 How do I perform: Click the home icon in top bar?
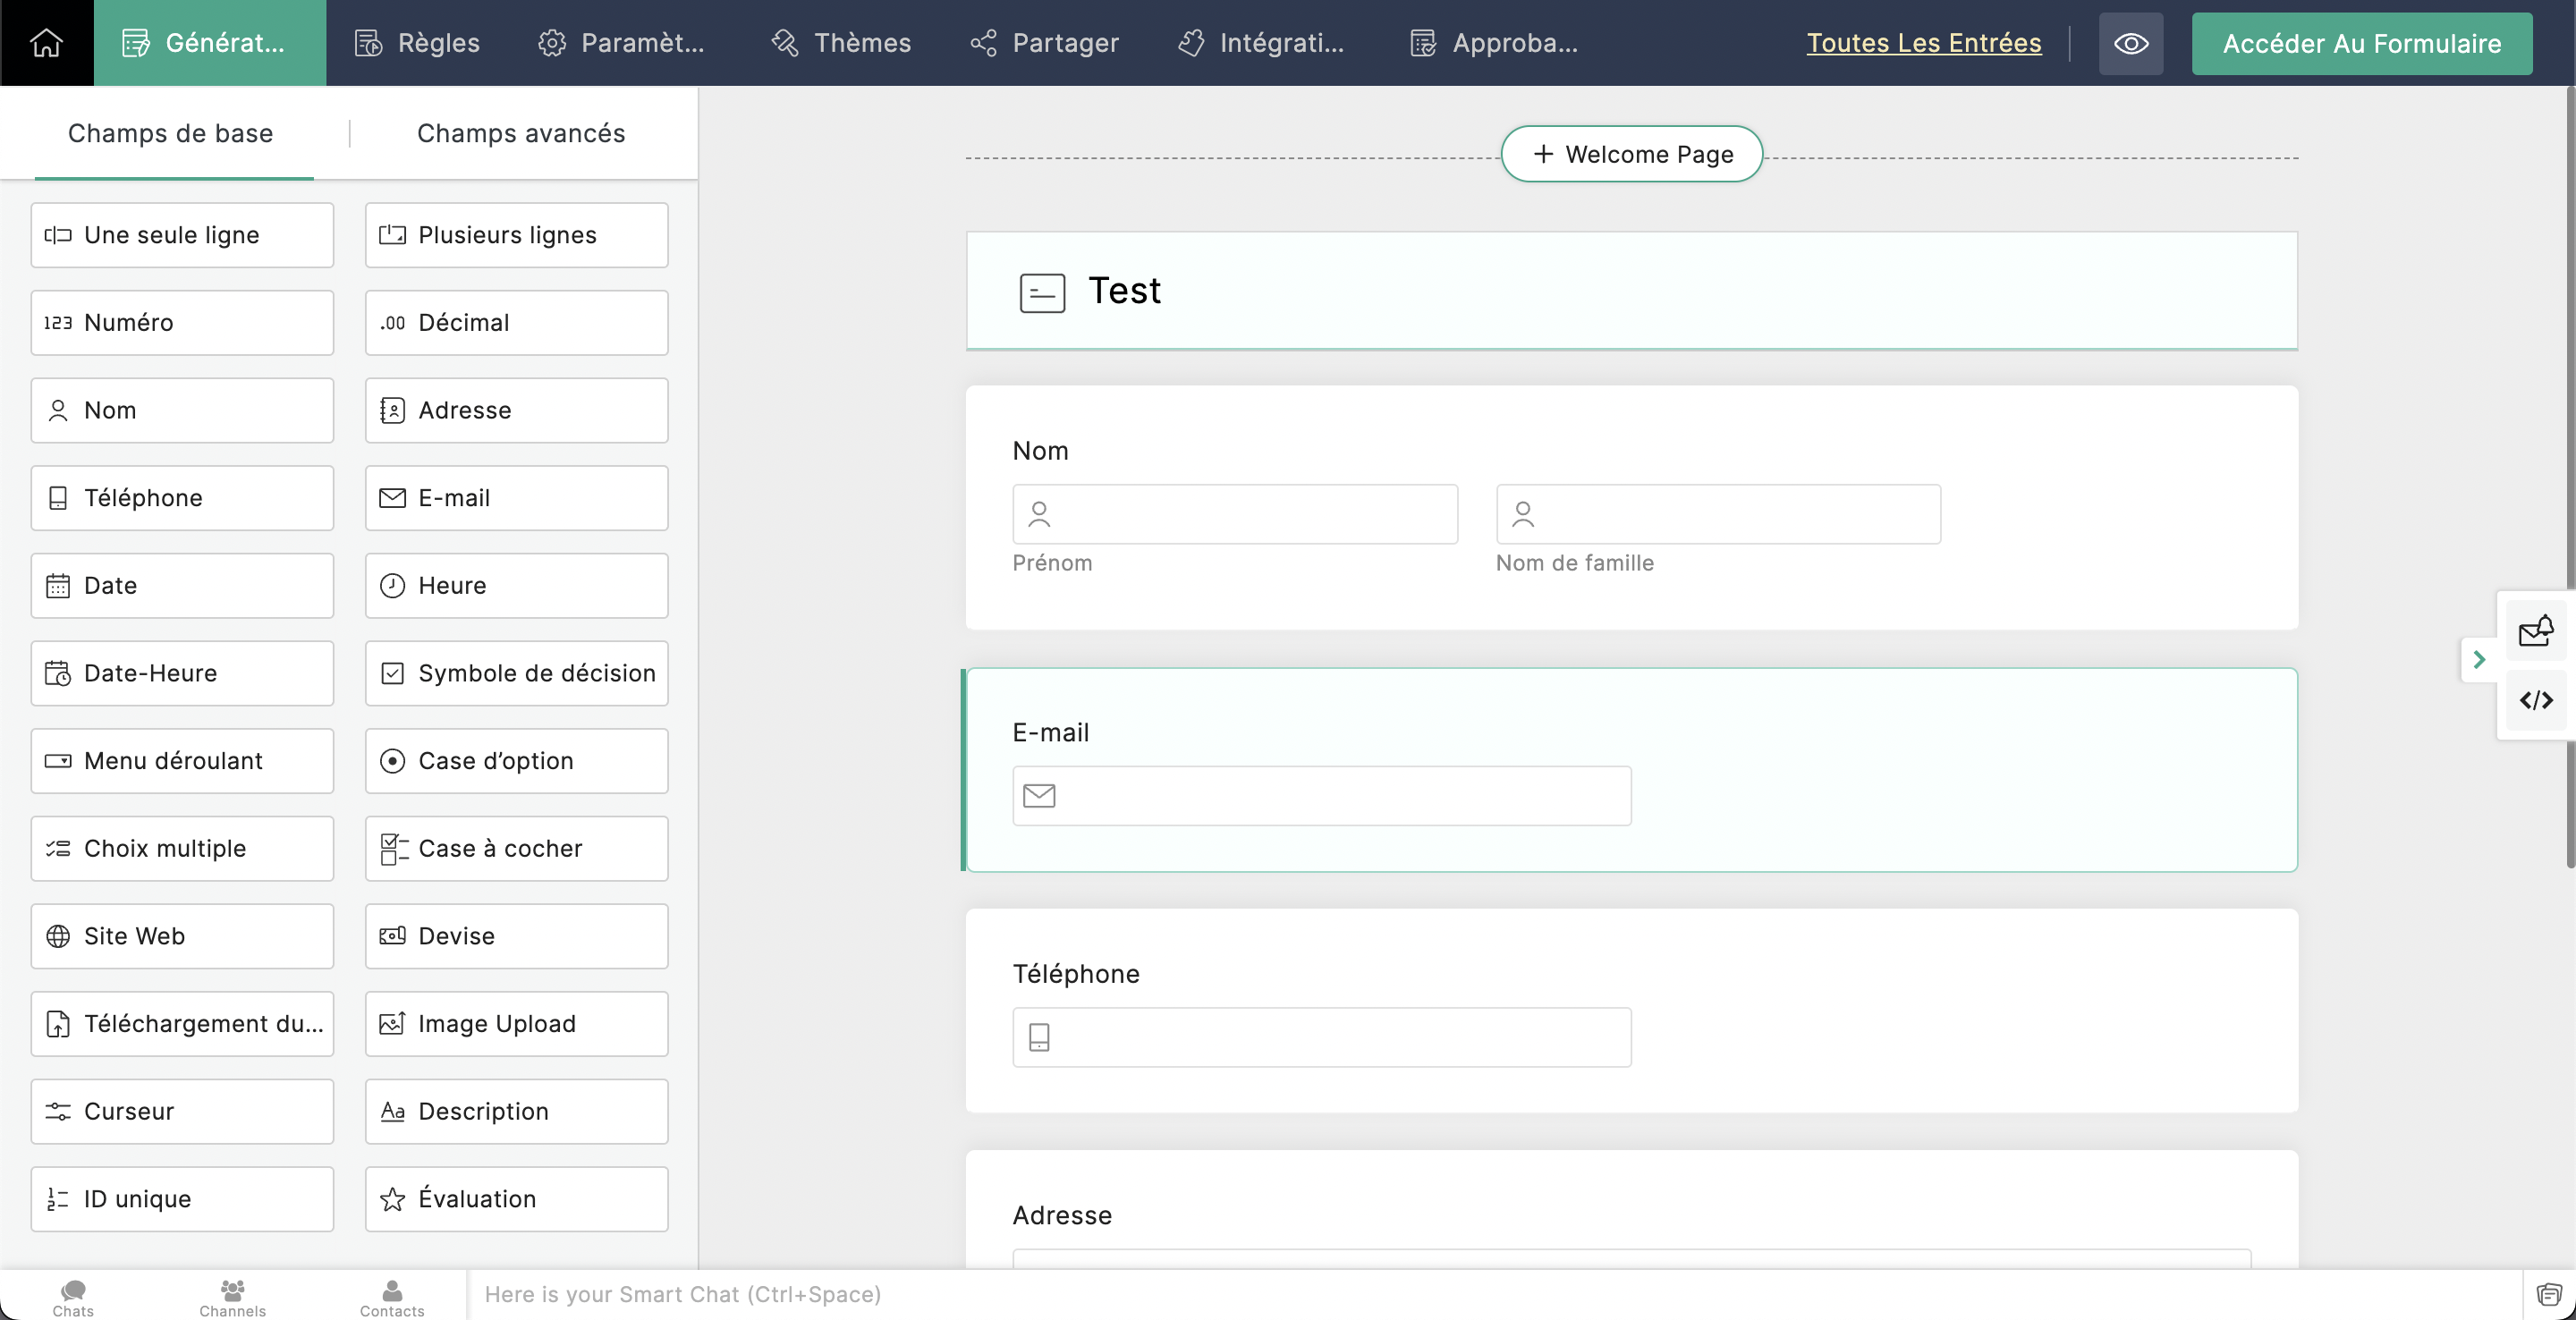tap(46, 43)
